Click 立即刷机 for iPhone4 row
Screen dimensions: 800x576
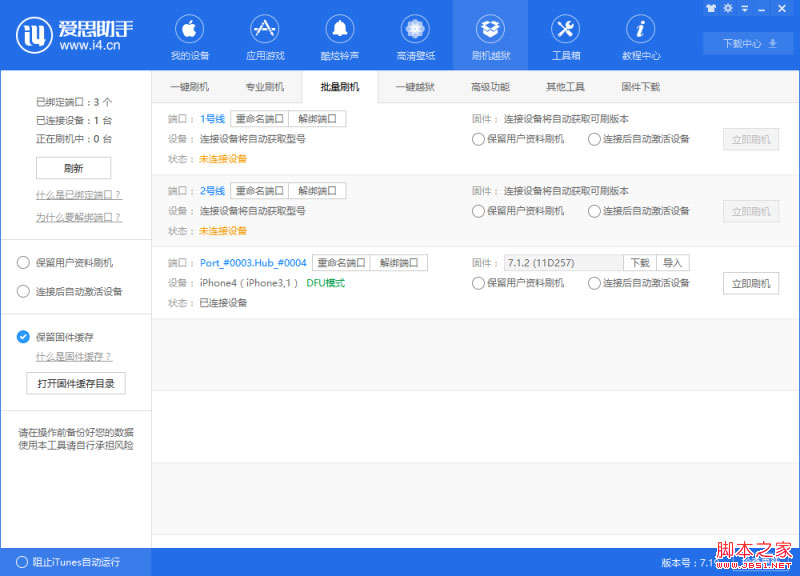point(751,284)
